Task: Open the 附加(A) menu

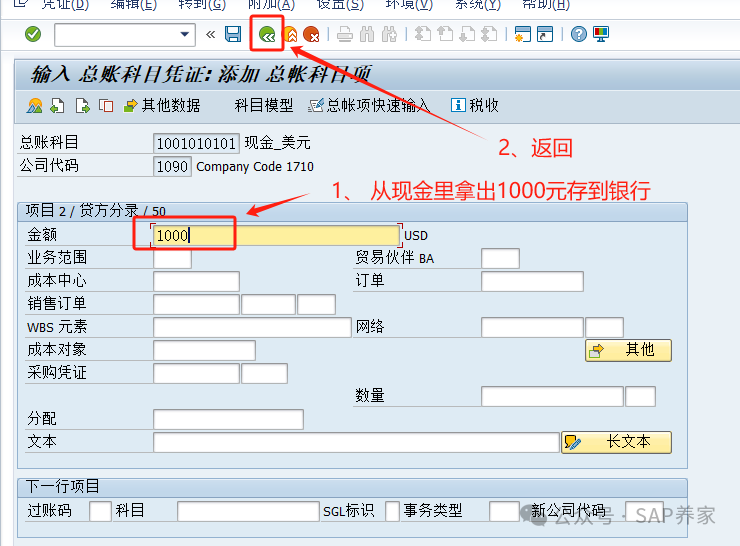Action: [x=271, y=5]
